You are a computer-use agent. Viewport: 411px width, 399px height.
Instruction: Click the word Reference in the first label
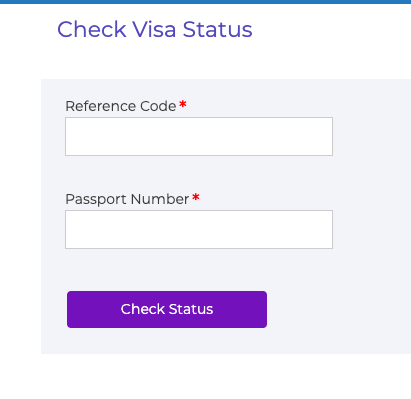pos(101,106)
